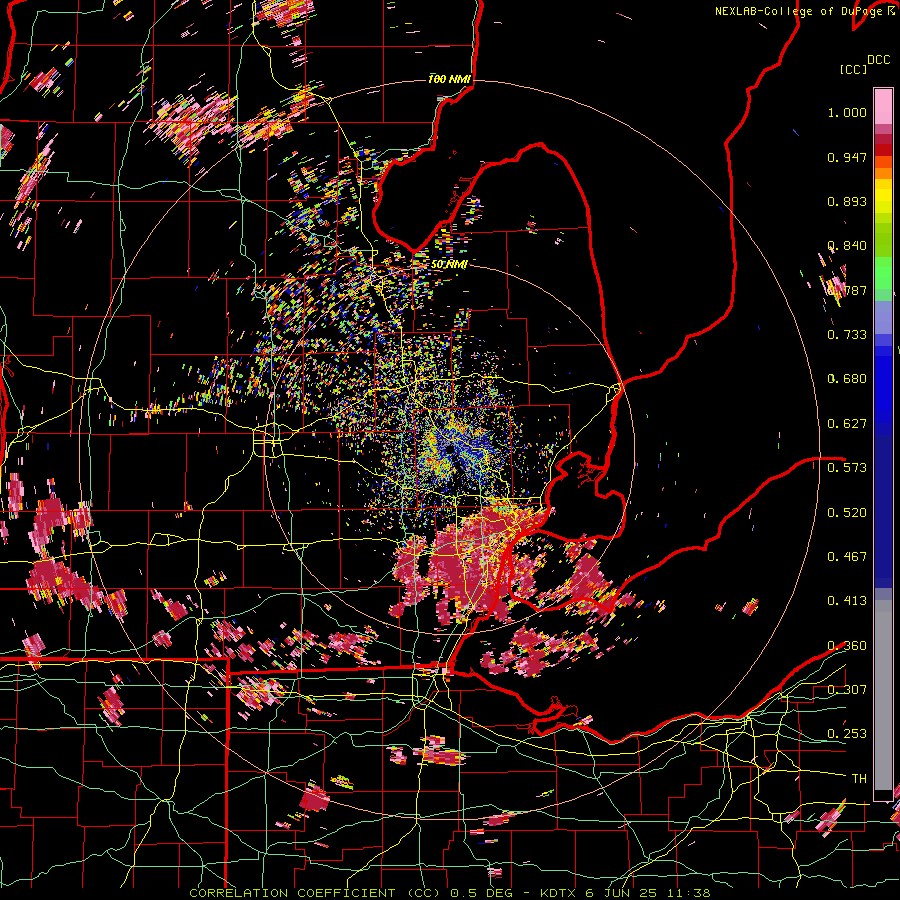Select the 0.680 scale value
Screen dimensions: 900x900
[847, 379]
